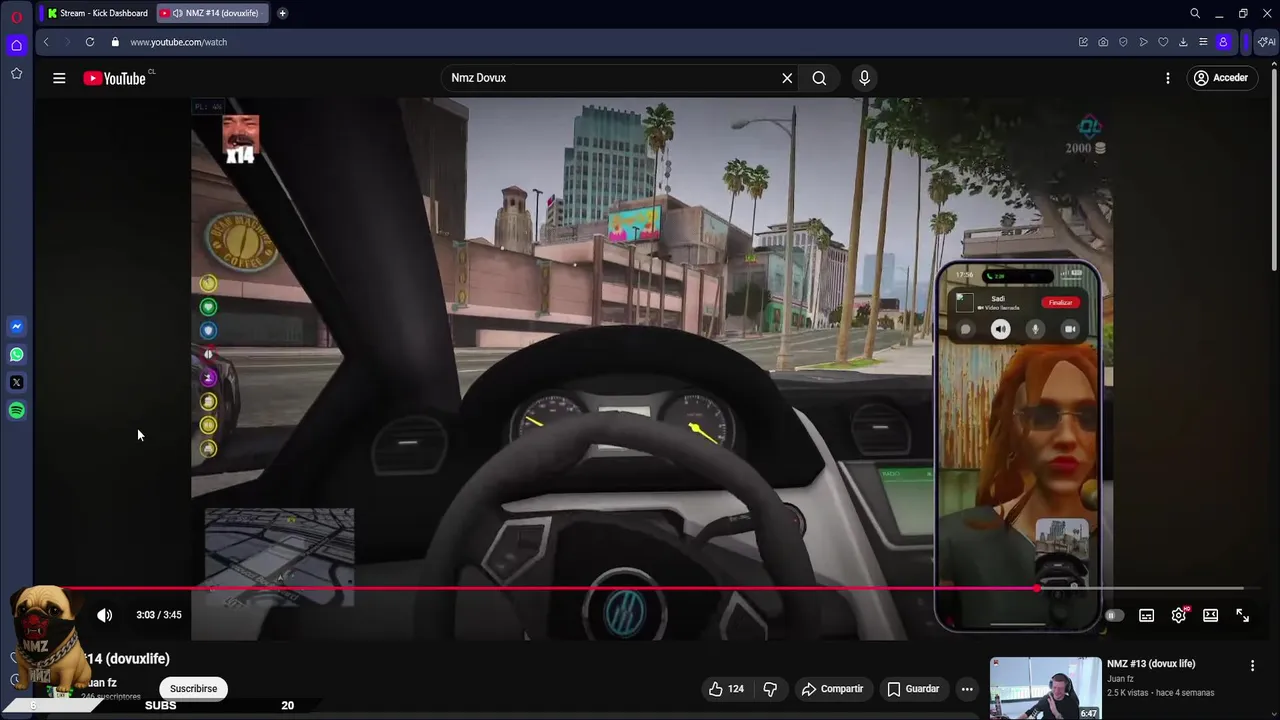Open more video actions ellipsis menu
The height and width of the screenshot is (720, 1280).
coord(967,689)
